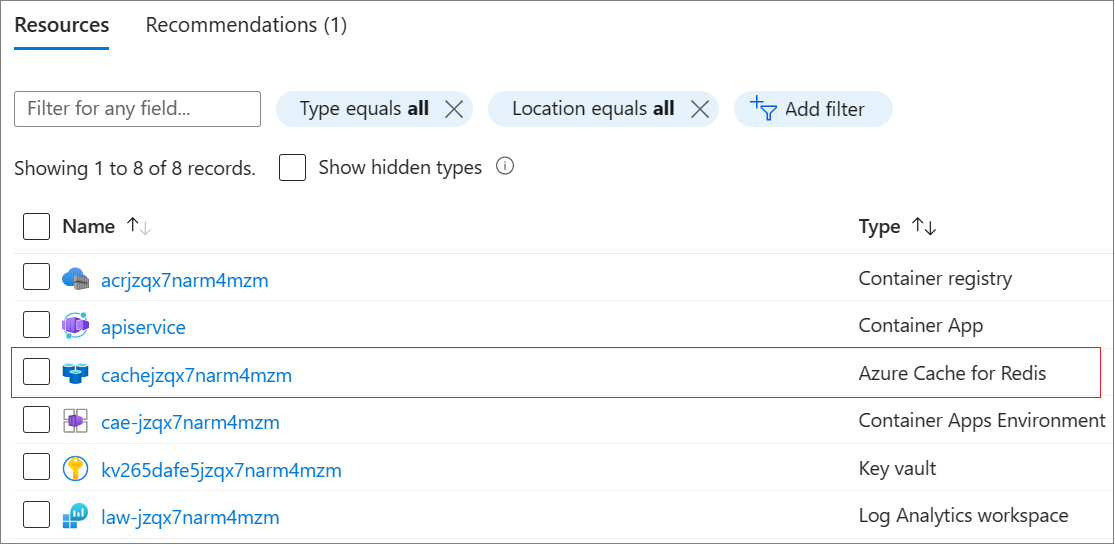Click the Key vault resource icon
The width and height of the screenshot is (1115, 545).
coord(76,469)
